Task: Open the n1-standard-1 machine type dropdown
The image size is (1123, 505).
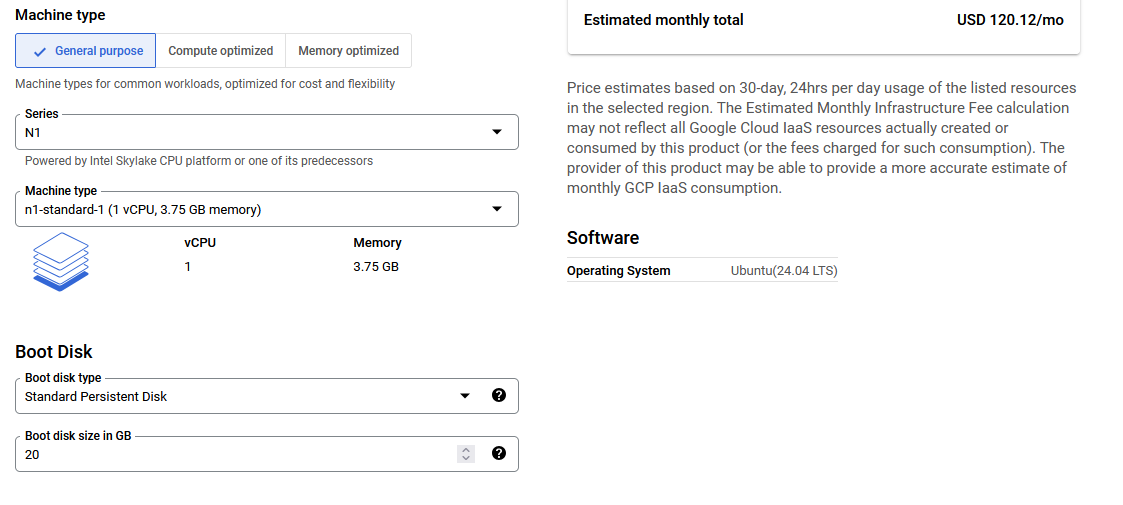Action: (266, 209)
